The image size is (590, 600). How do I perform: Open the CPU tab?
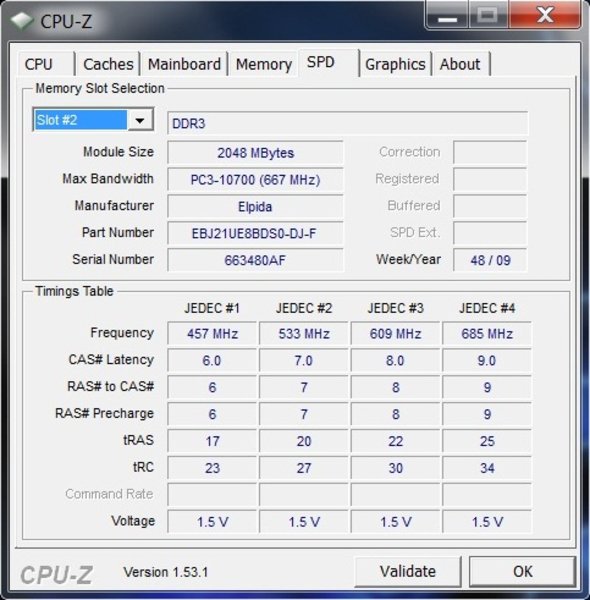pyautogui.click(x=46, y=64)
